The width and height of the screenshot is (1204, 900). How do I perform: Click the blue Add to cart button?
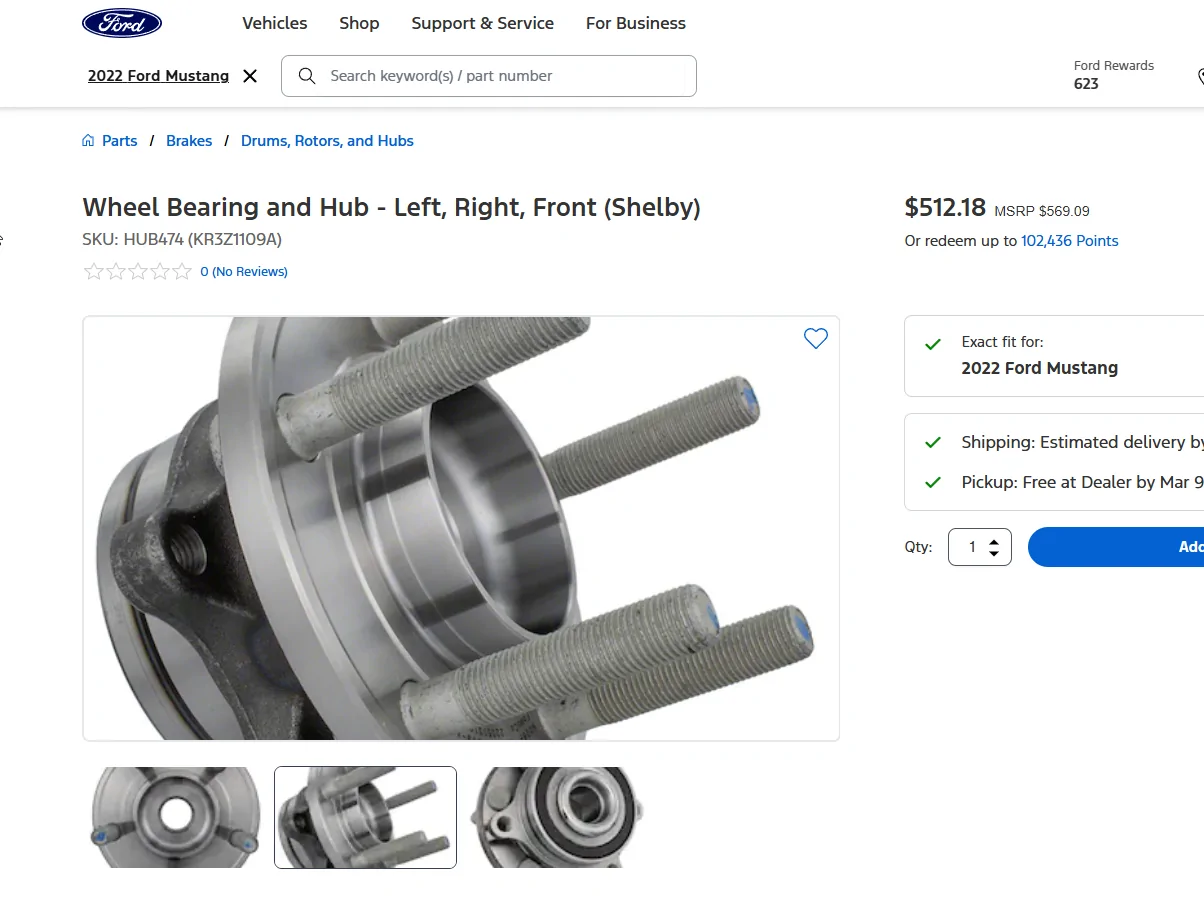click(1116, 547)
